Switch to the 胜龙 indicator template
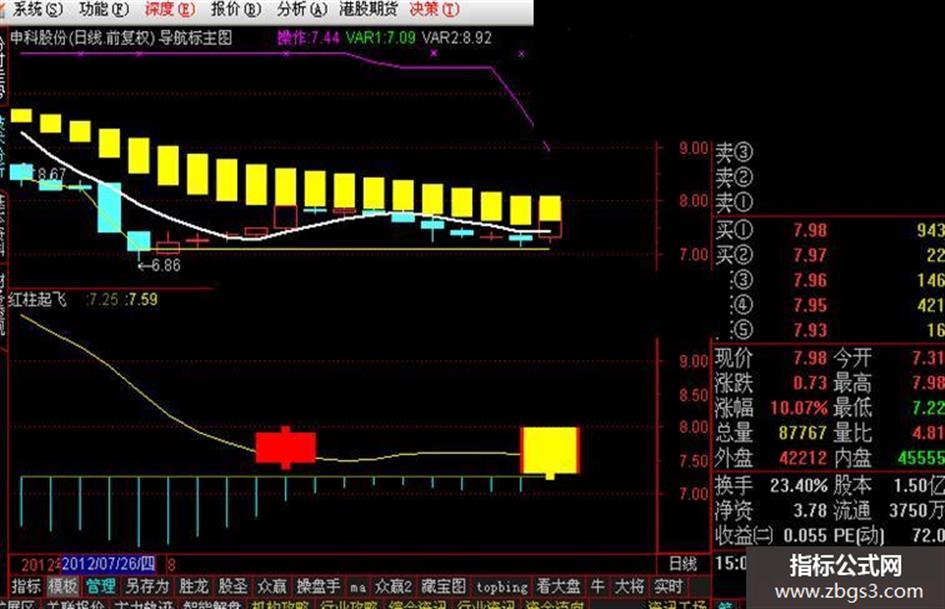 click(193, 586)
